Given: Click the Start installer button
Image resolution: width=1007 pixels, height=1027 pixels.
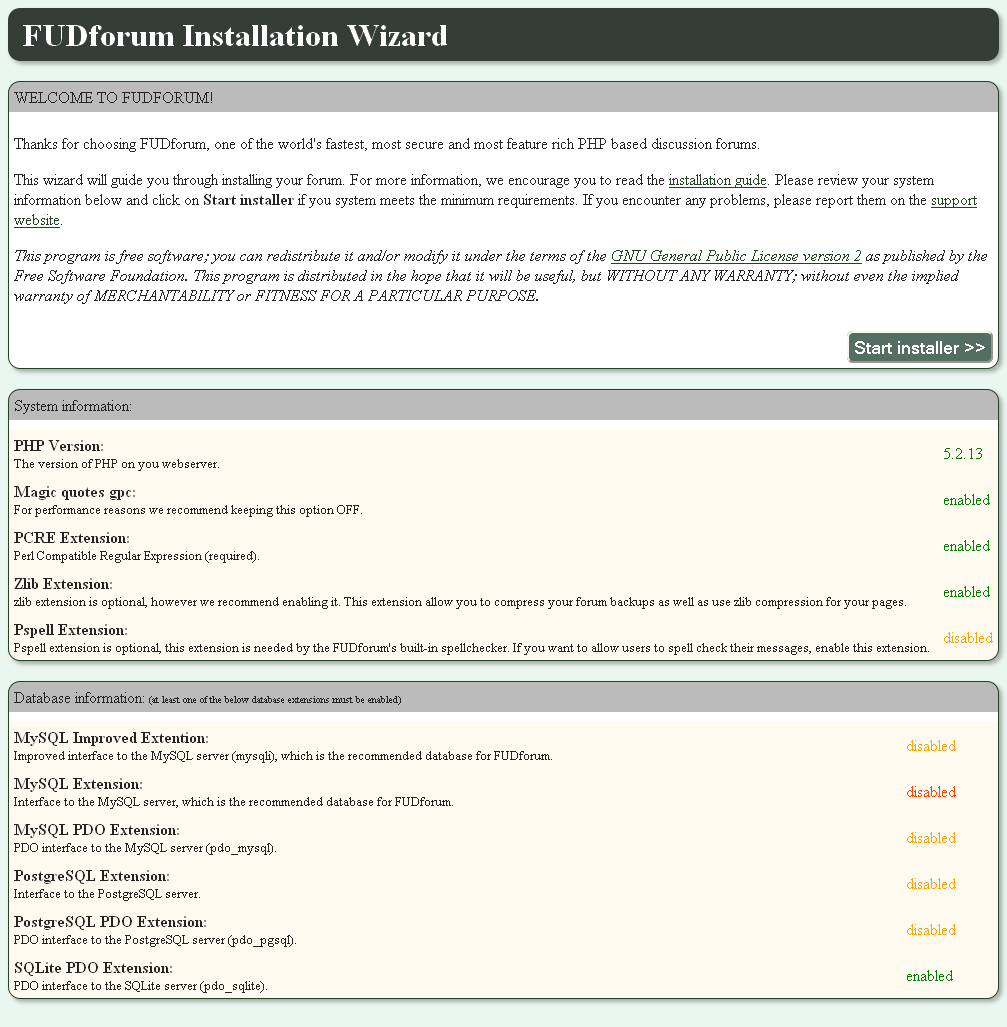Looking at the screenshot, I should coord(920,348).
